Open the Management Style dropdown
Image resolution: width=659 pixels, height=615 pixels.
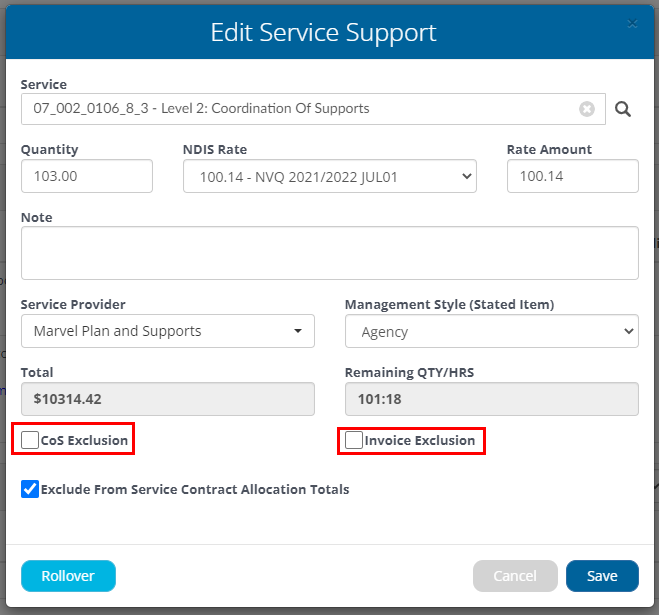(492, 331)
